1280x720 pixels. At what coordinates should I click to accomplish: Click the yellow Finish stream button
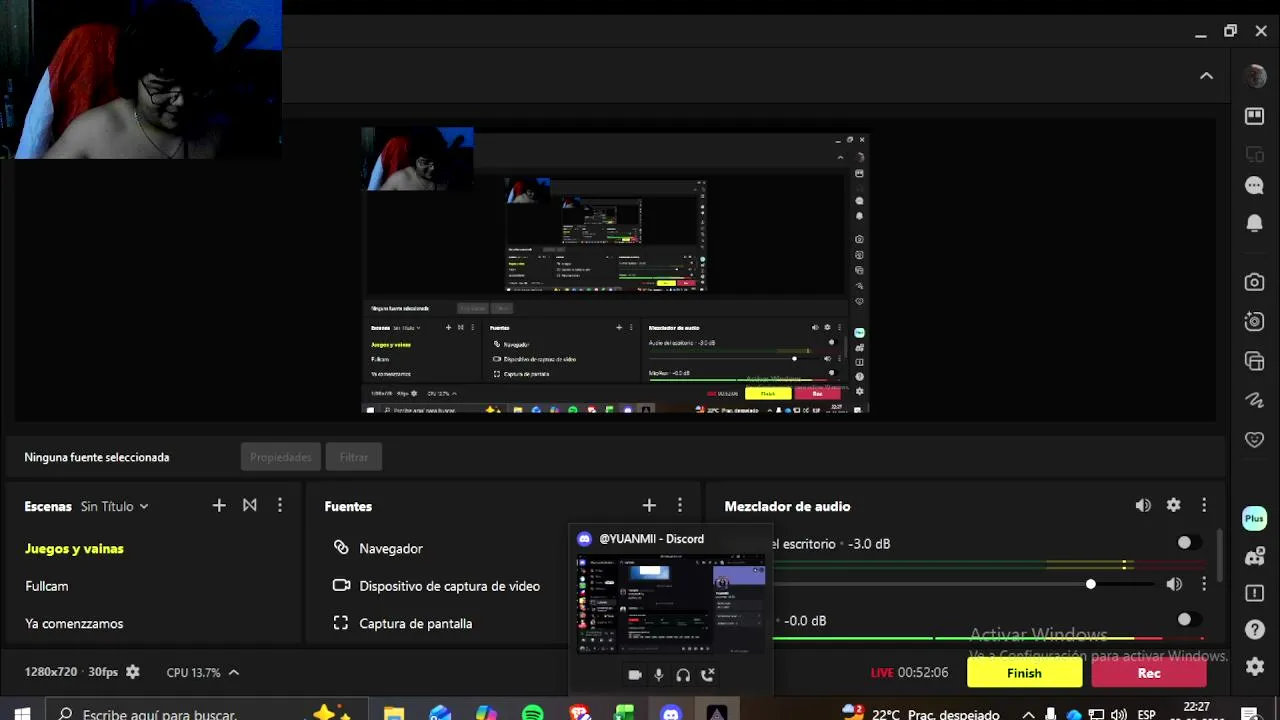click(x=1024, y=673)
